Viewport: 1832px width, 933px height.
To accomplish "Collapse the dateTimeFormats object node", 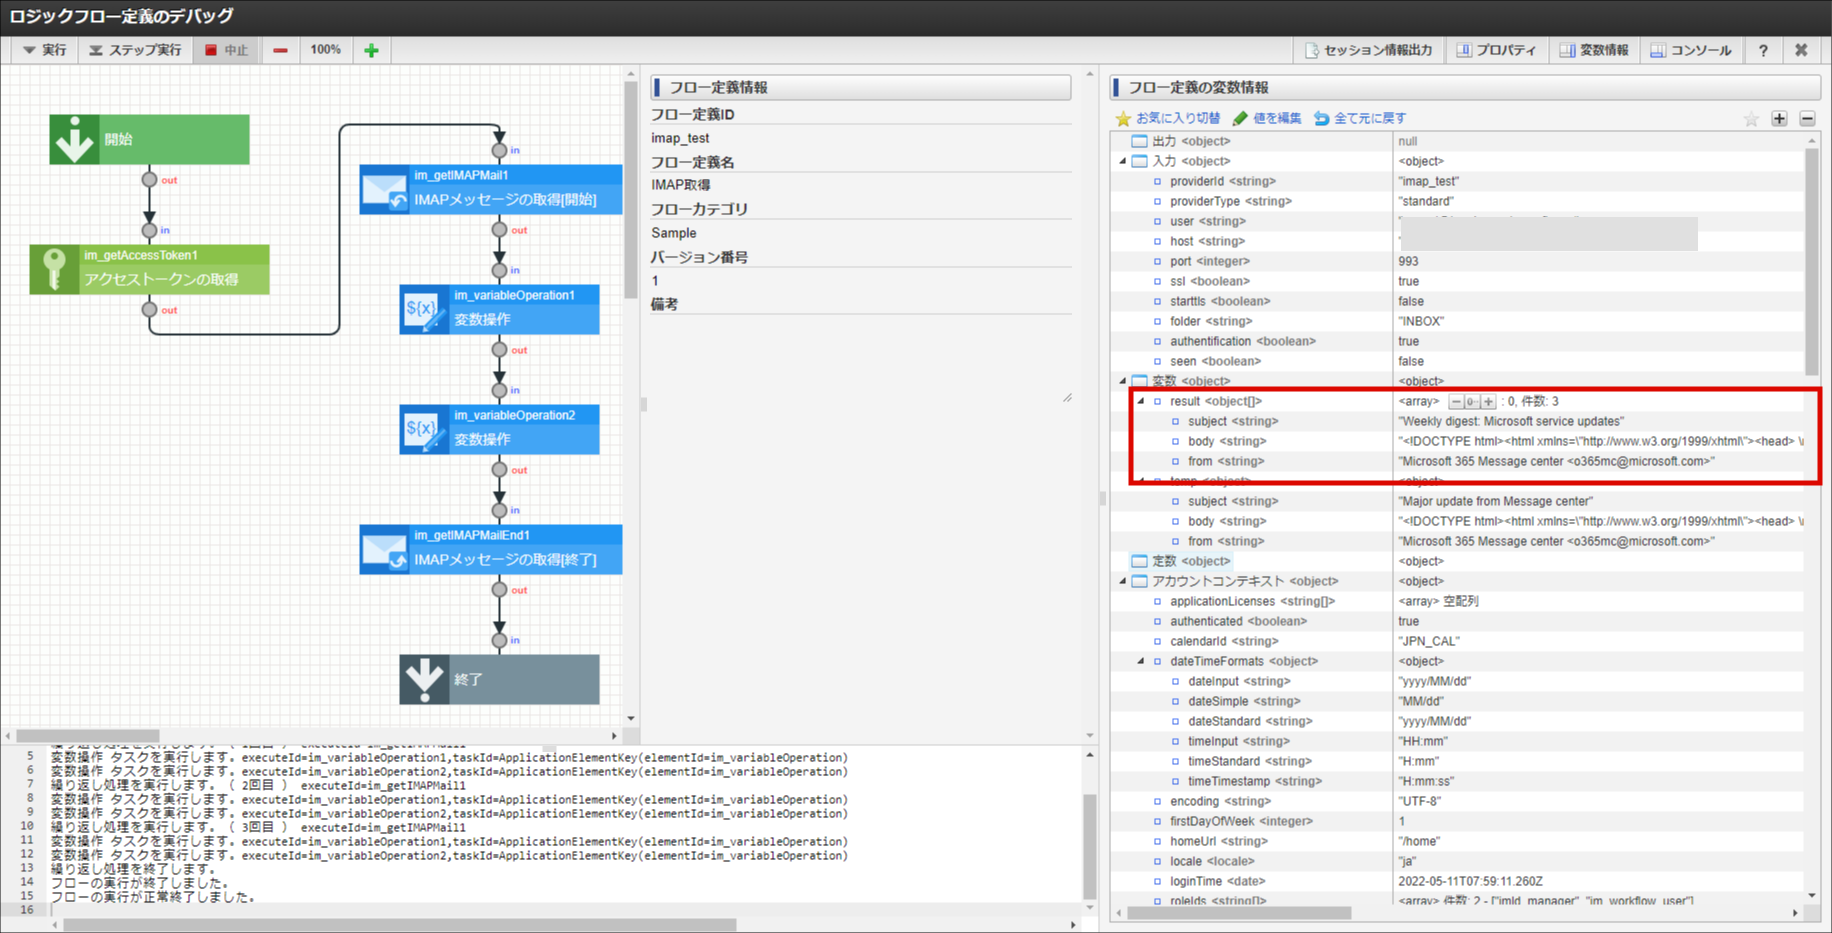I will point(1140,661).
